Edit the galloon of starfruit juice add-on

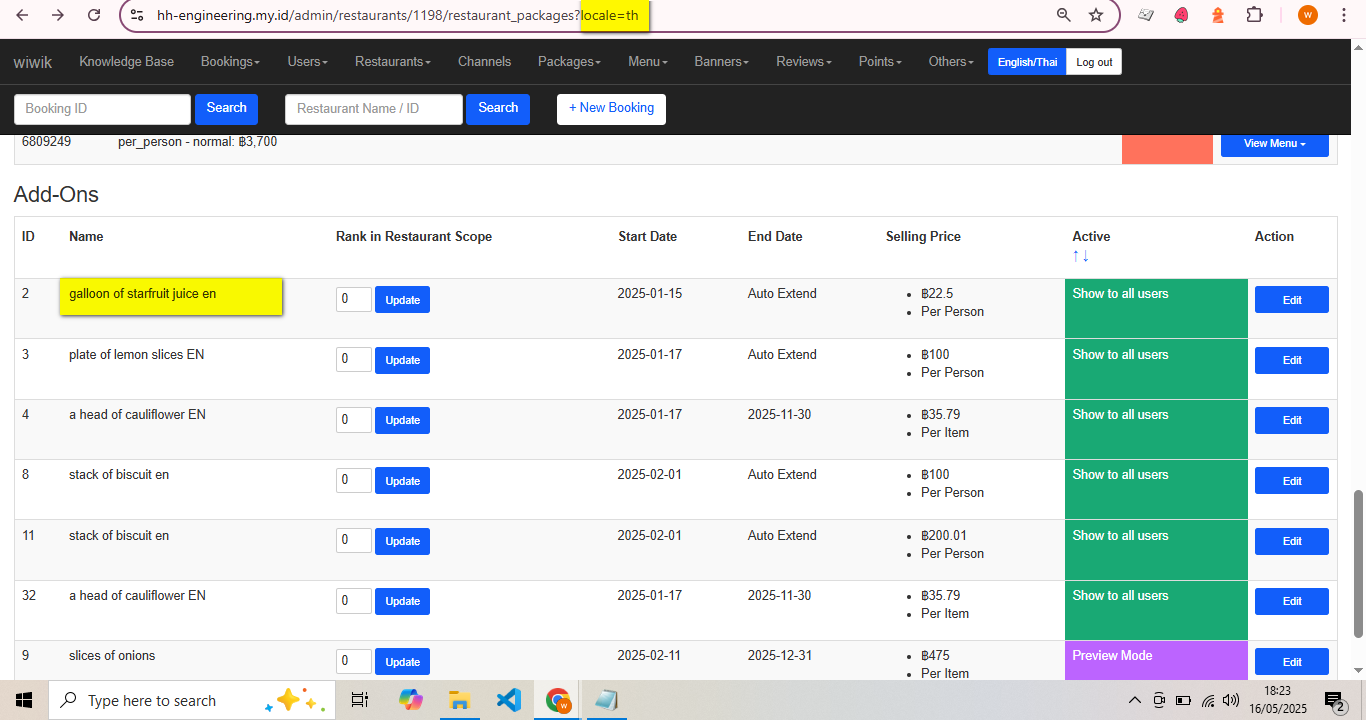tap(1291, 300)
